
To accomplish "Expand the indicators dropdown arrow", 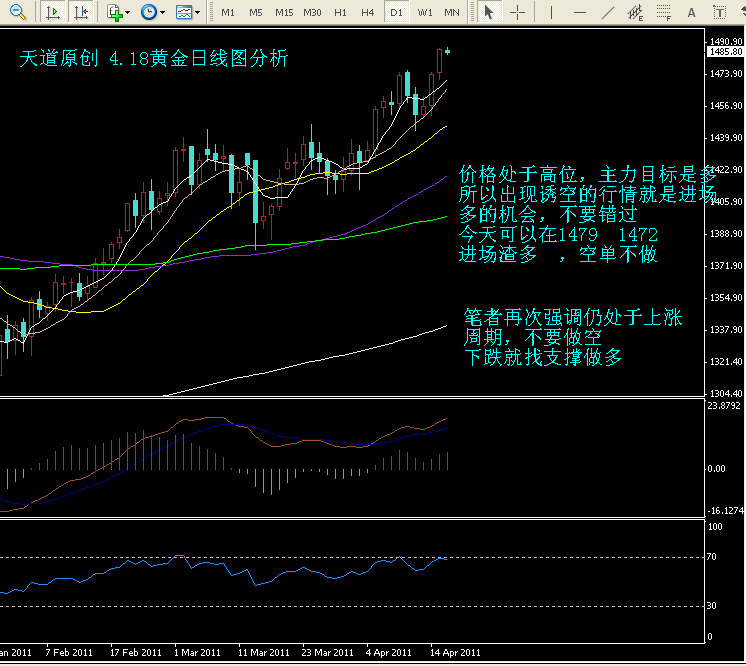I will [127, 13].
